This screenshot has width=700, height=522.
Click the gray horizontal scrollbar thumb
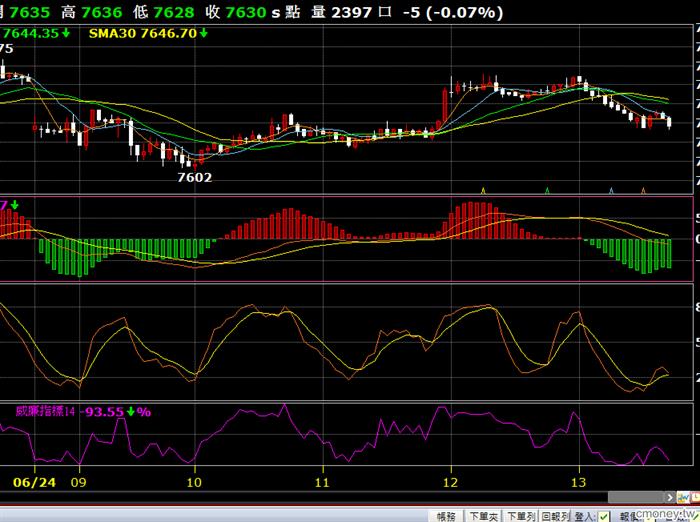click(636, 497)
